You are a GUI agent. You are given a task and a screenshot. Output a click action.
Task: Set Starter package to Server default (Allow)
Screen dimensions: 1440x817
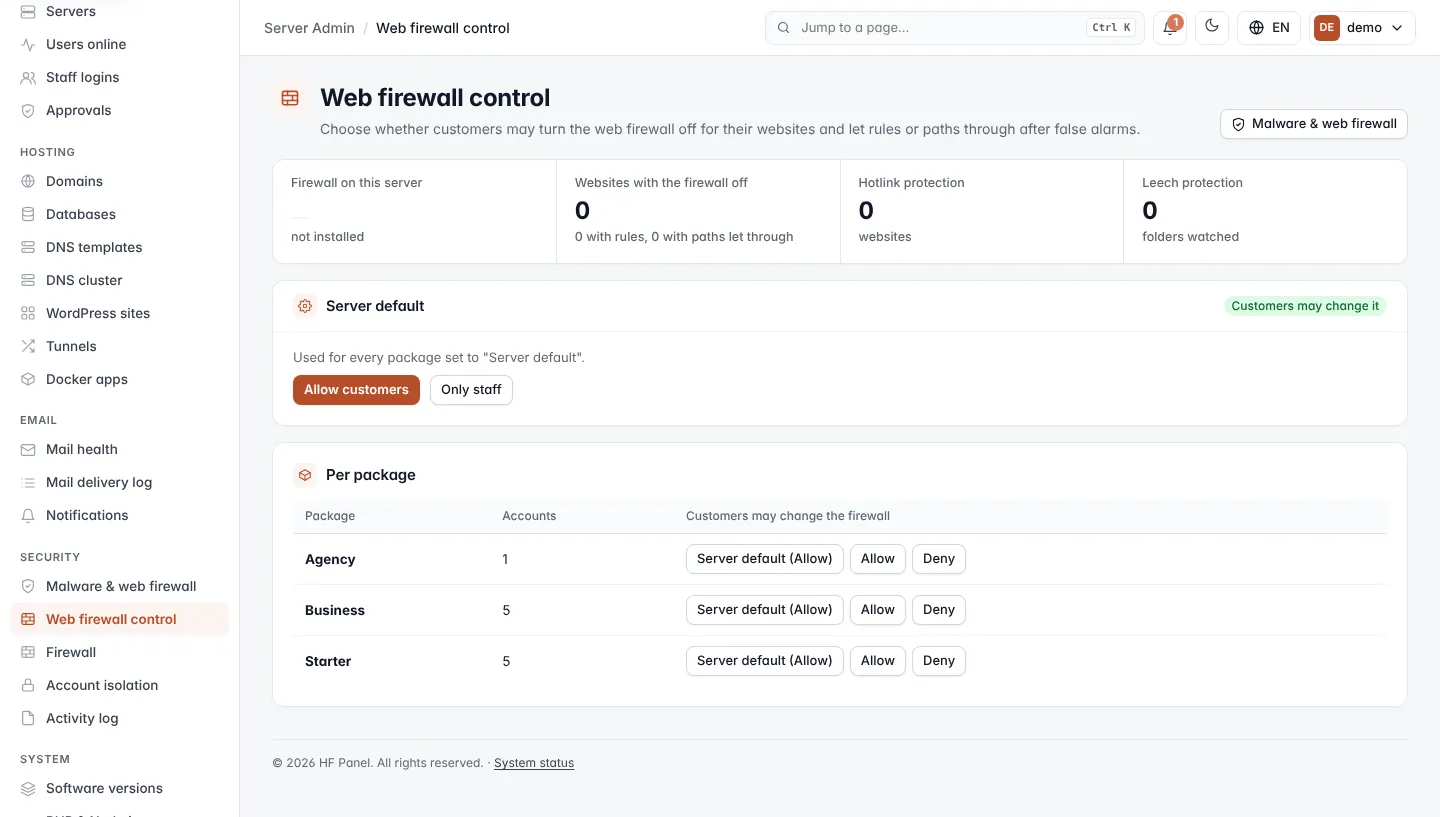pyautogui.click(x=765, y=661)
